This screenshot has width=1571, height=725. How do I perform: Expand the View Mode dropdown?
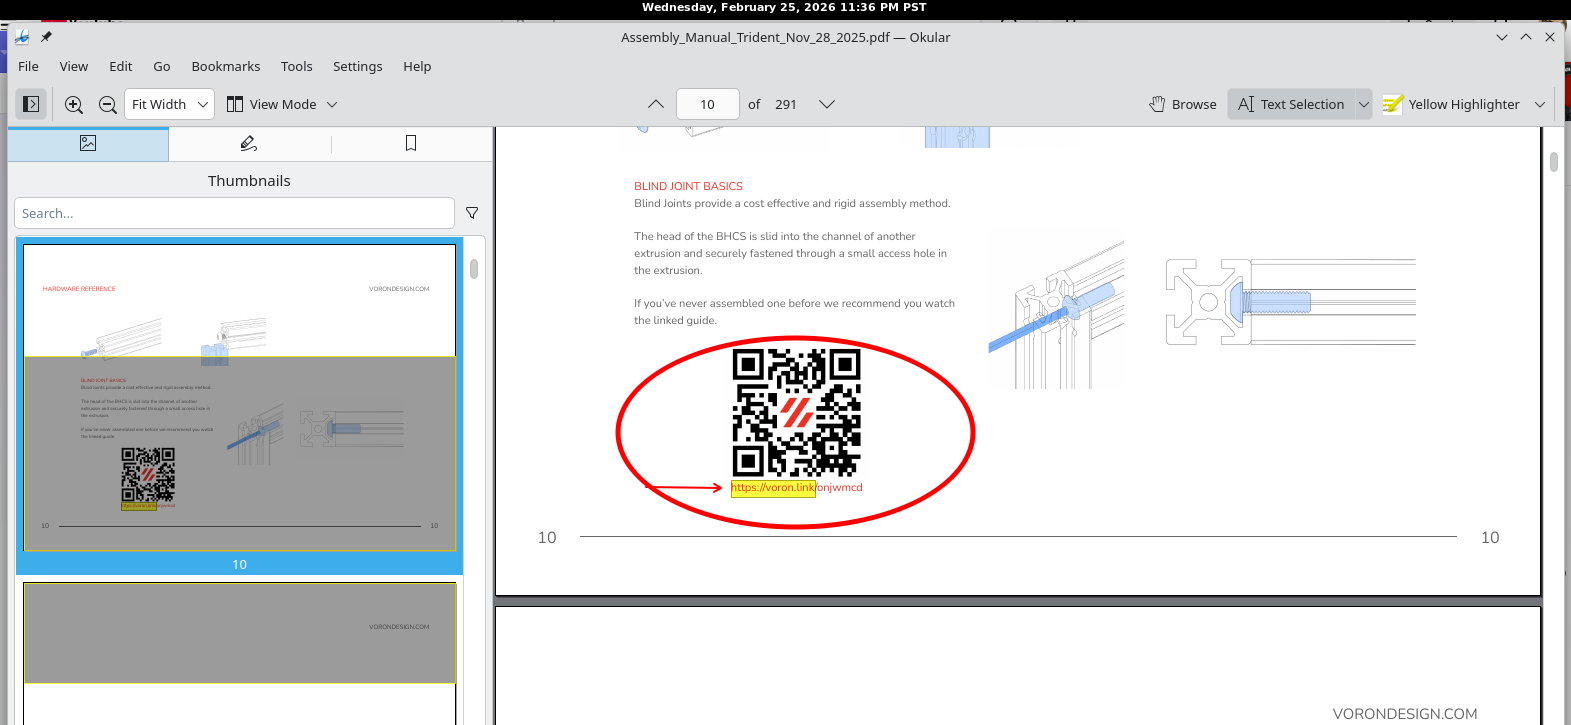[x=282, y=104]
